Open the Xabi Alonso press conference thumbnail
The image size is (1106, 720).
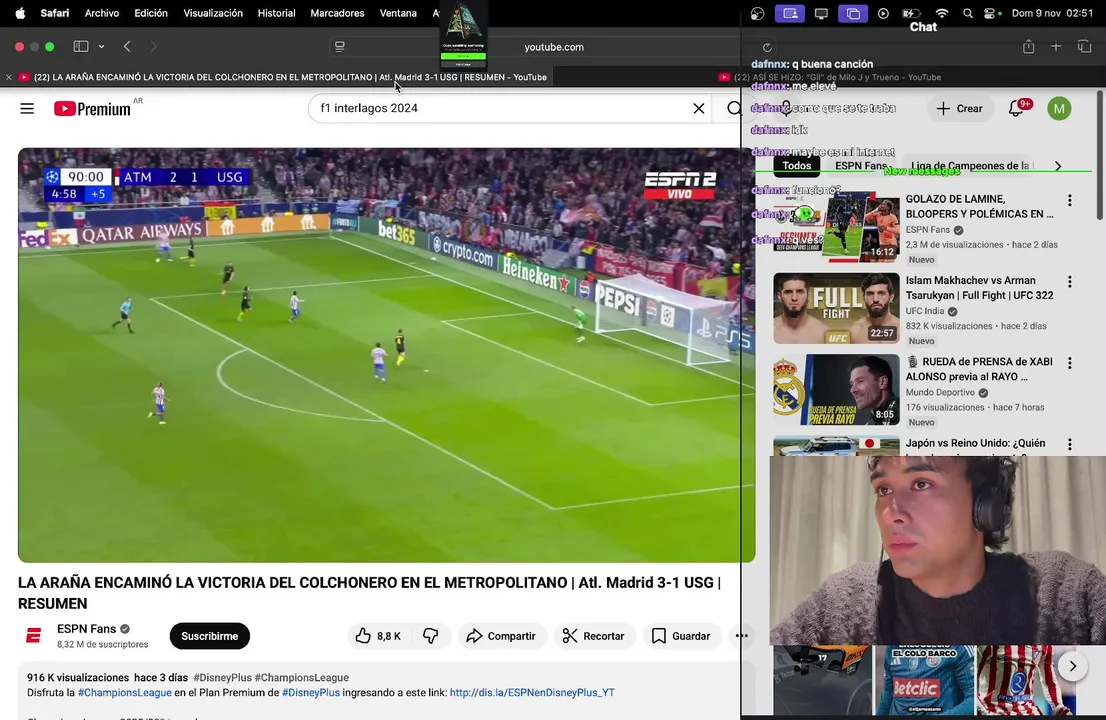point(836,389)
